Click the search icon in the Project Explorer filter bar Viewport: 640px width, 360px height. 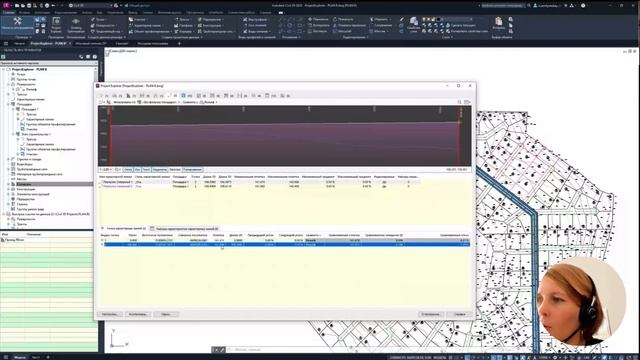460,102
